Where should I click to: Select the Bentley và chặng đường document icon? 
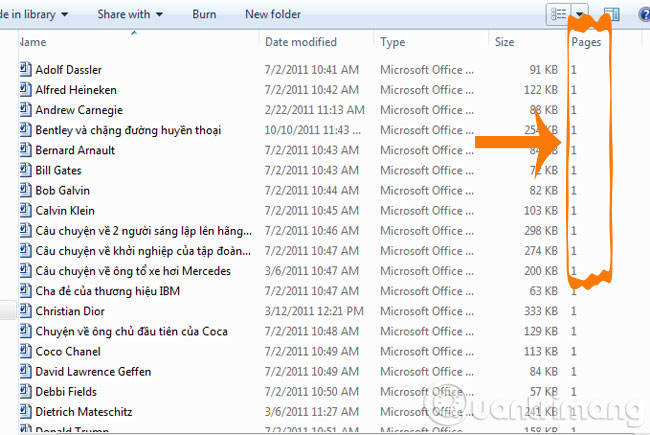[26, 129]
